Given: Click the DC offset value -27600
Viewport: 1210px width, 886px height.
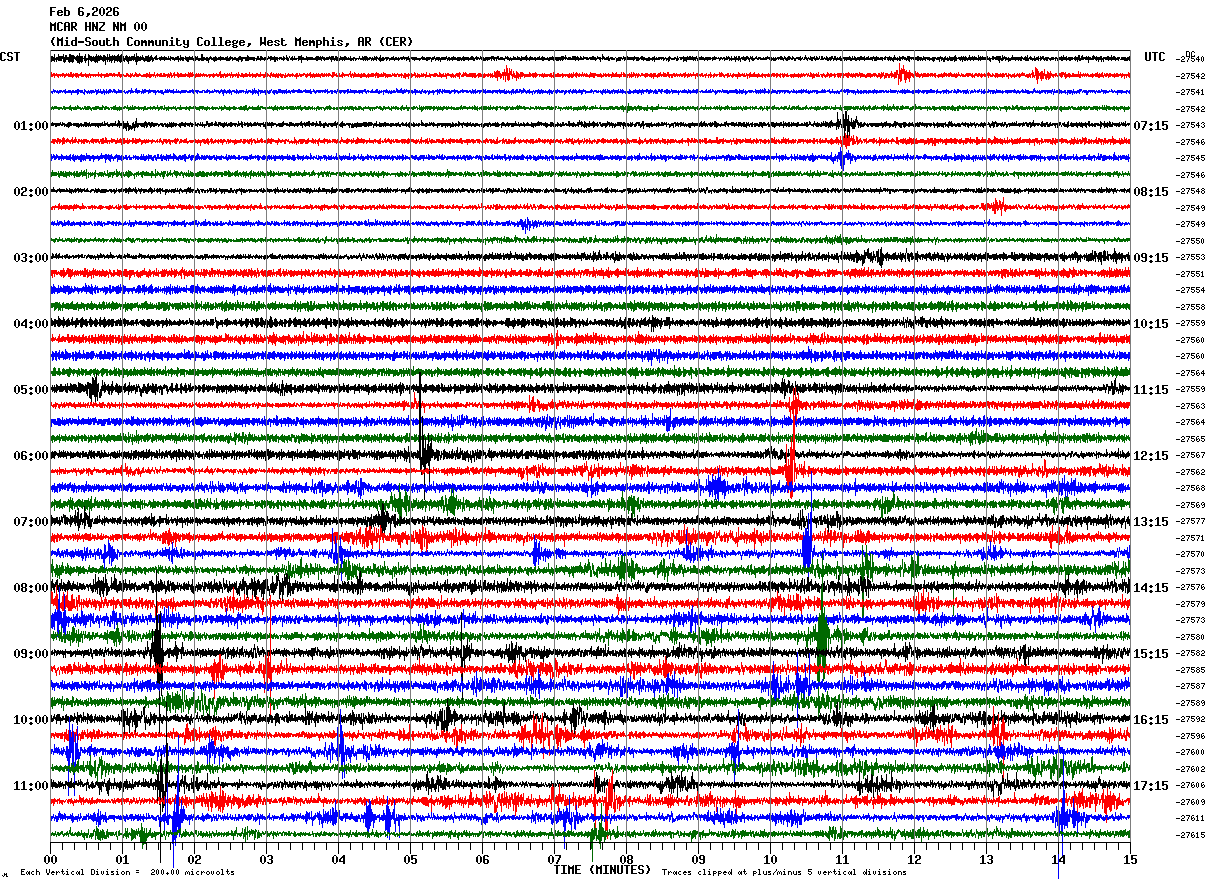Looking at the screenshot, I should (1191, 752).
